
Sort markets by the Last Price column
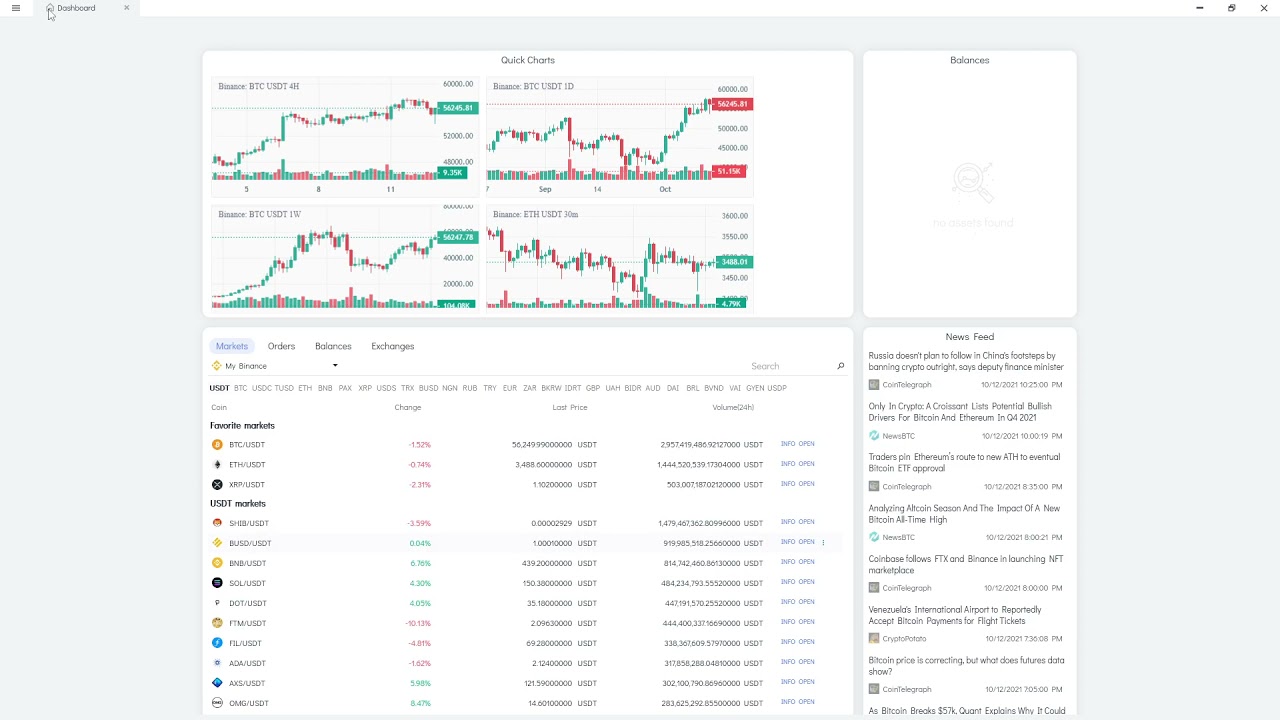pyautogui.click(x=570, y=407)
